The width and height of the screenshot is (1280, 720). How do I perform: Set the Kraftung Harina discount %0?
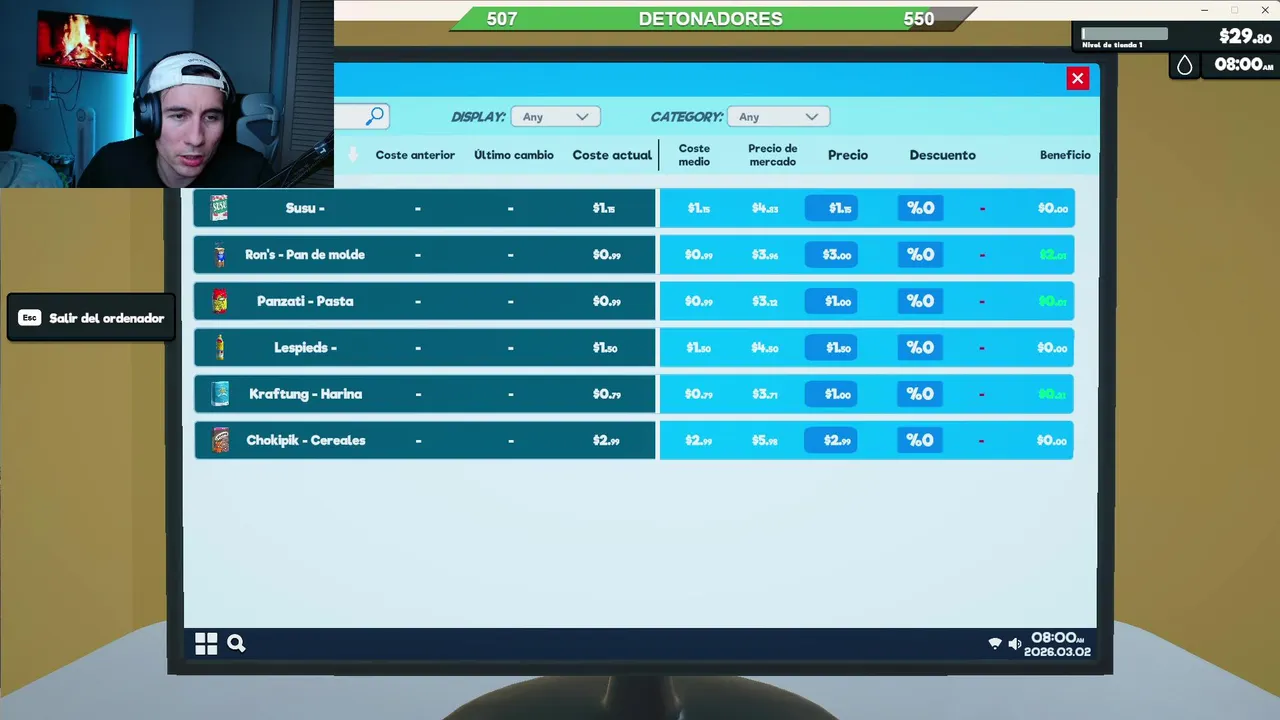[x=920, y=394]
